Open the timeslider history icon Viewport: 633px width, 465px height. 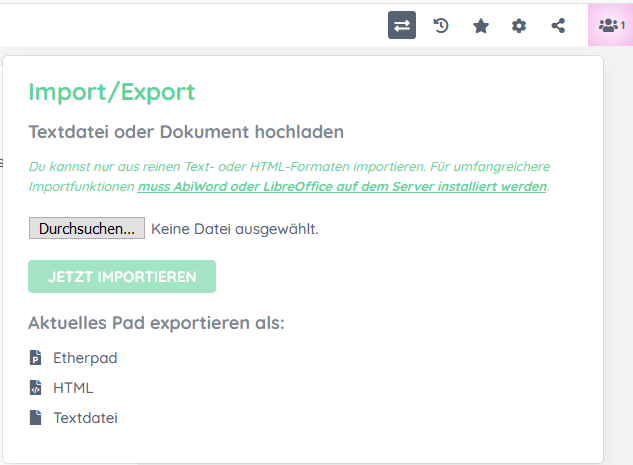point(441,25)
